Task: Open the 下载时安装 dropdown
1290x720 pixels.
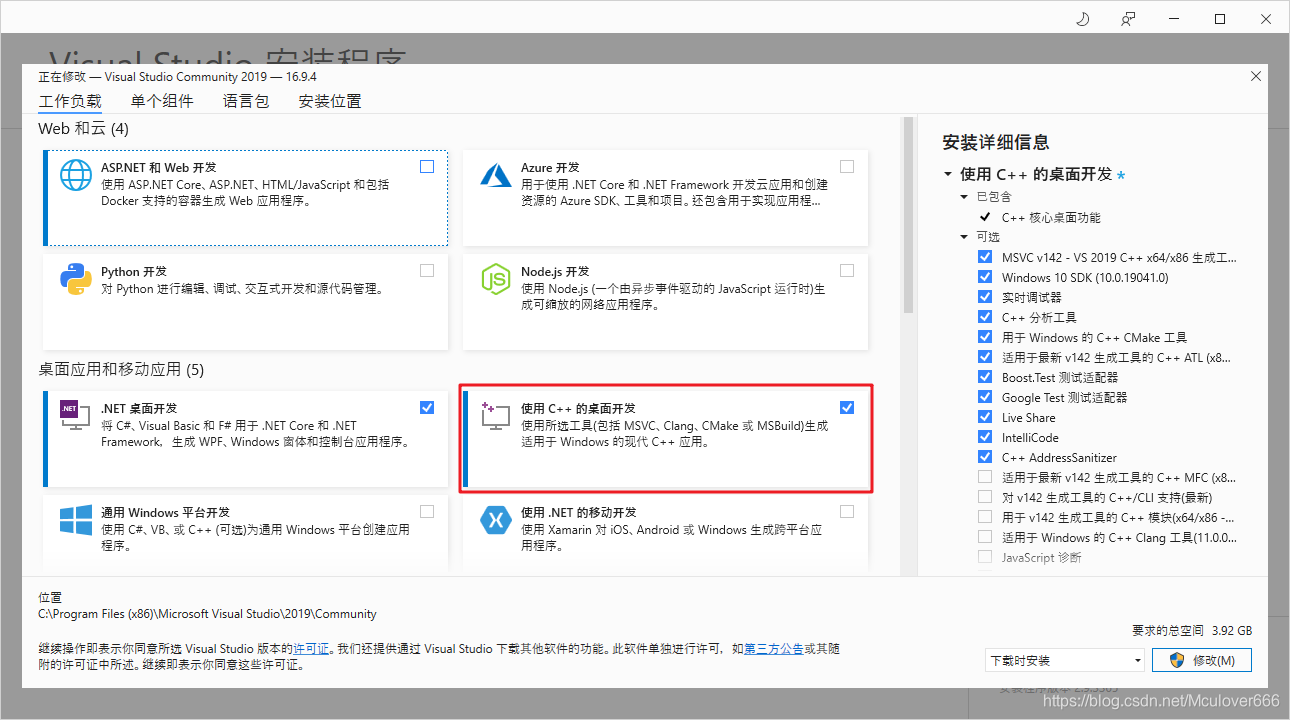Action: [x=1064, y=661]
